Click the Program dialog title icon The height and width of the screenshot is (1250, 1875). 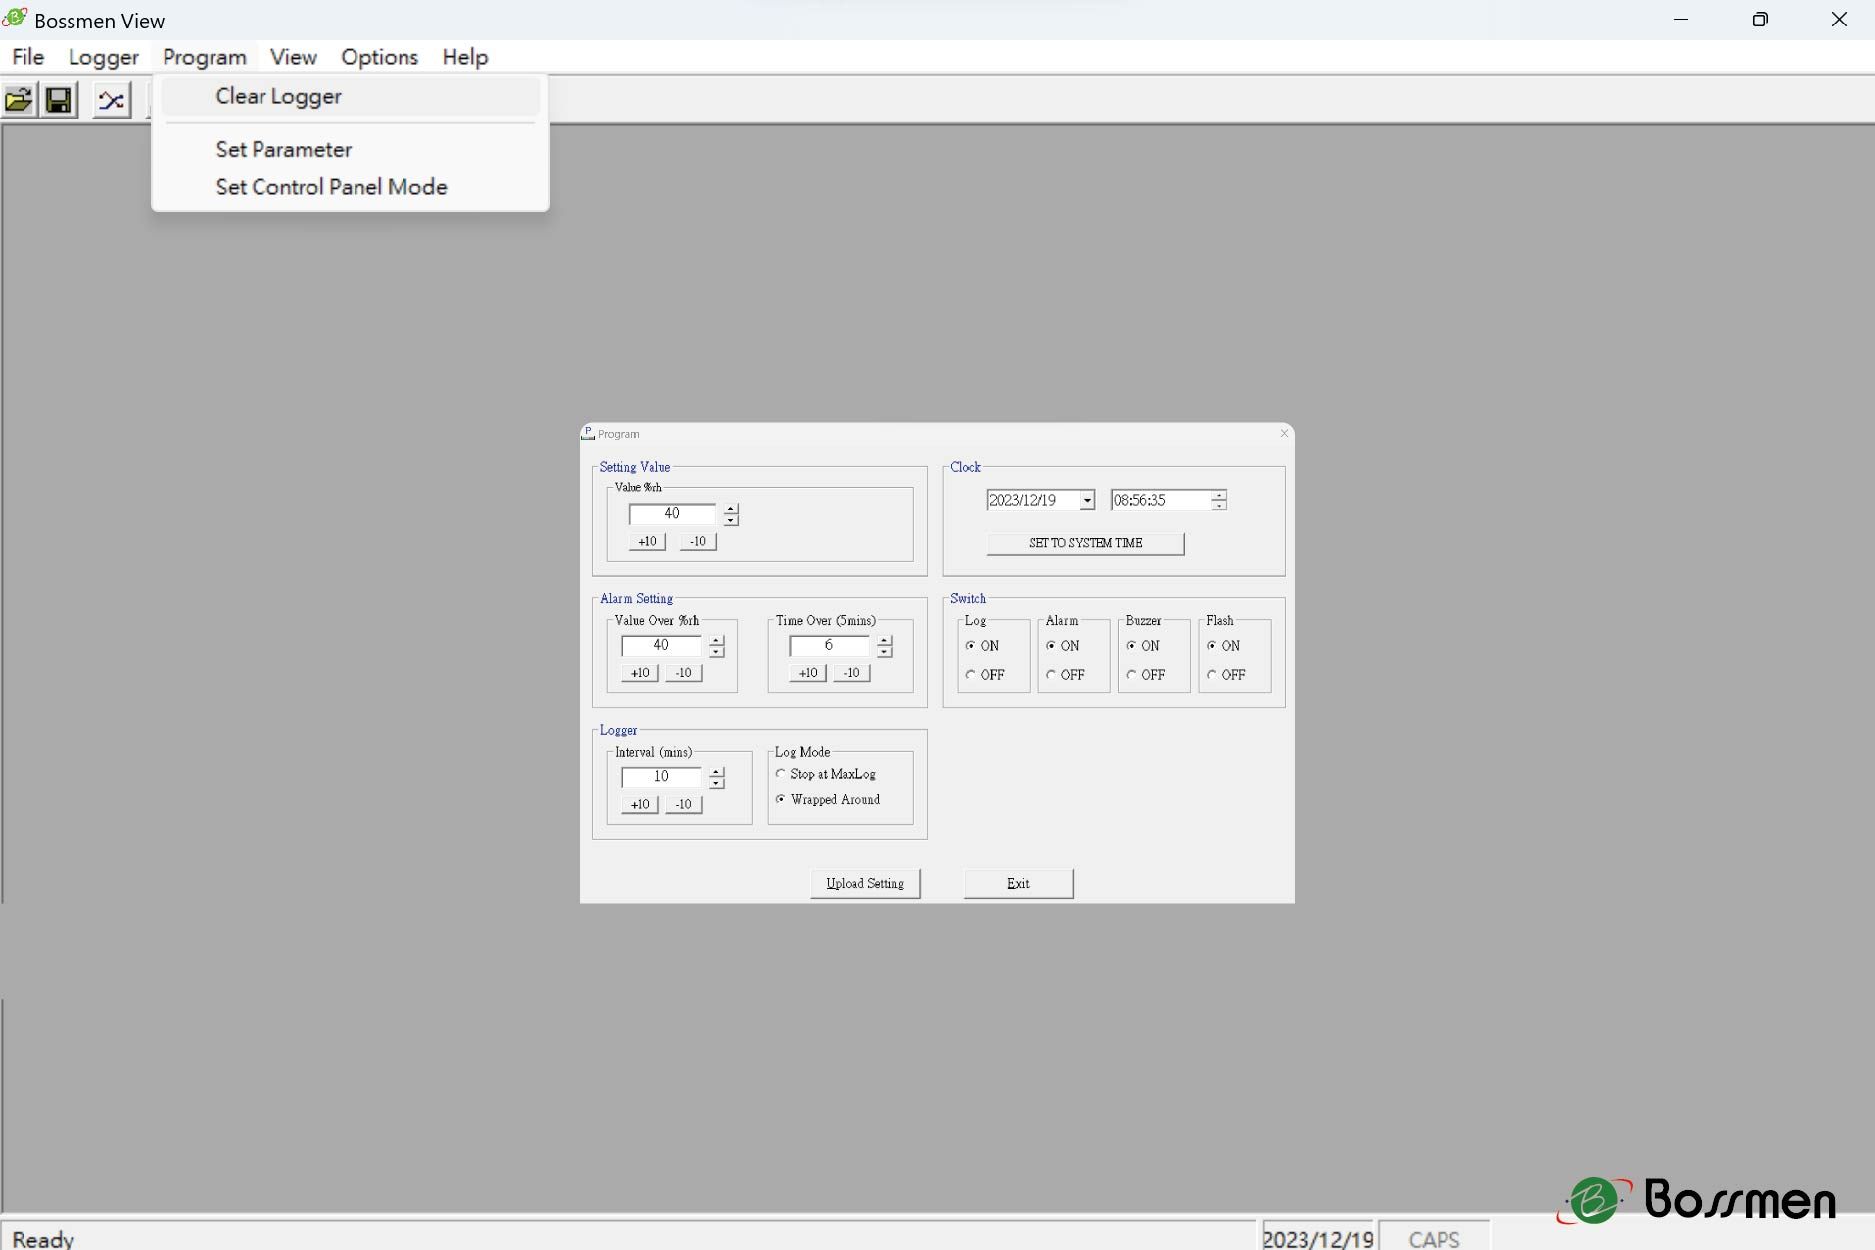tap(588, 433)
